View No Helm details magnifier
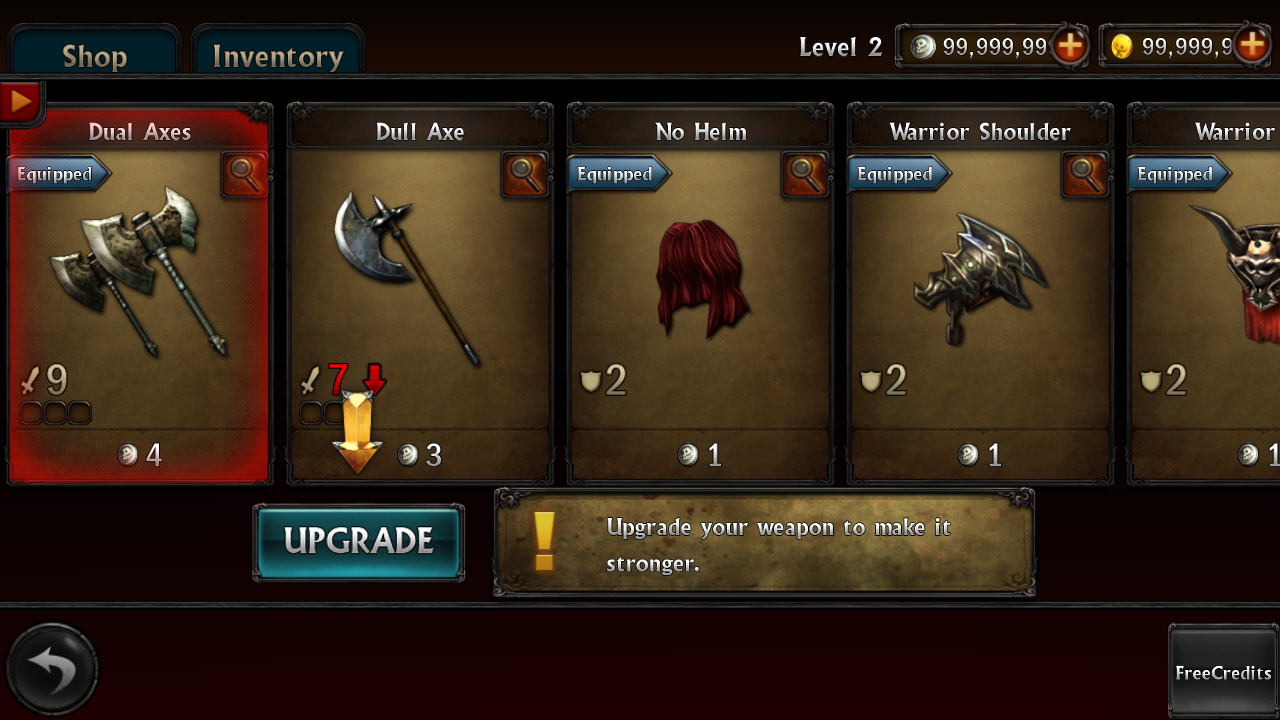1280x720 pixels. 805,174
